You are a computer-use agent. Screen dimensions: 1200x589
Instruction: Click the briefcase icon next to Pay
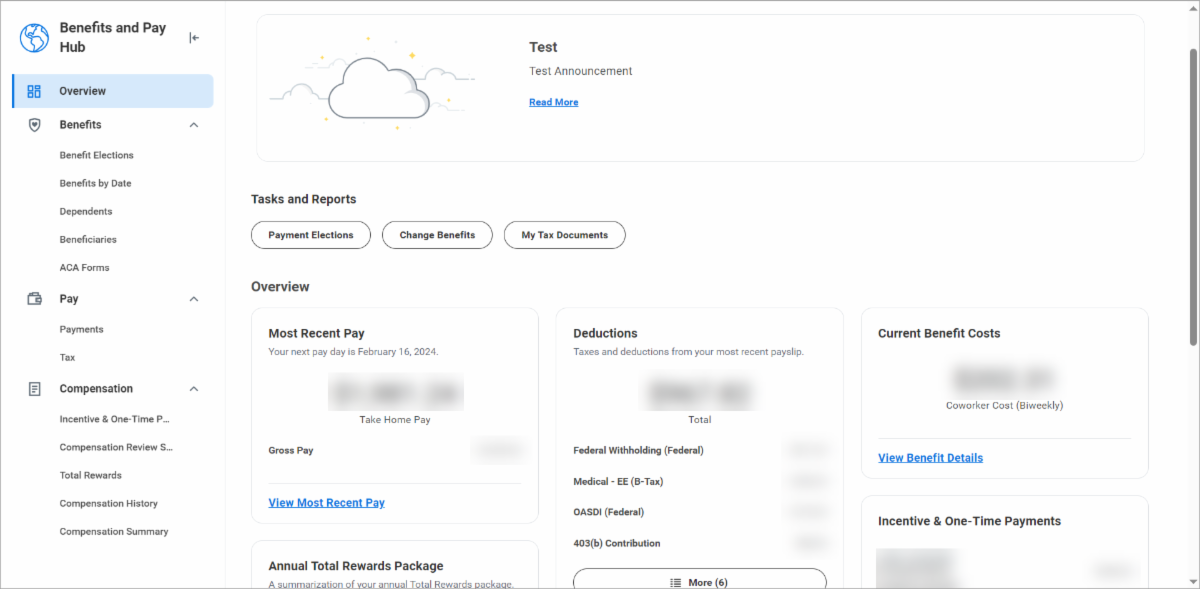coord(34,298)
